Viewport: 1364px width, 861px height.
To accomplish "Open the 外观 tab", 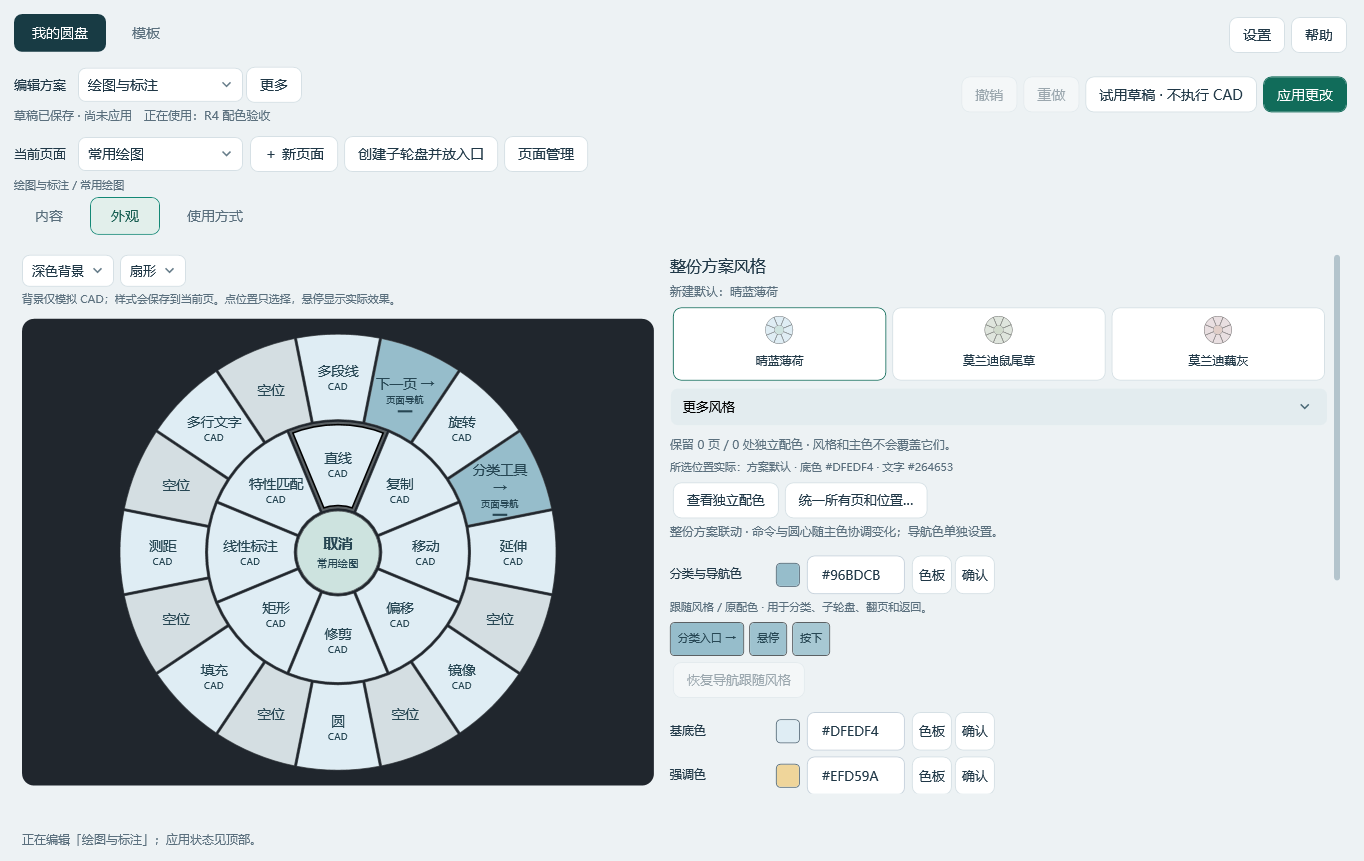I will click(125, 216).
